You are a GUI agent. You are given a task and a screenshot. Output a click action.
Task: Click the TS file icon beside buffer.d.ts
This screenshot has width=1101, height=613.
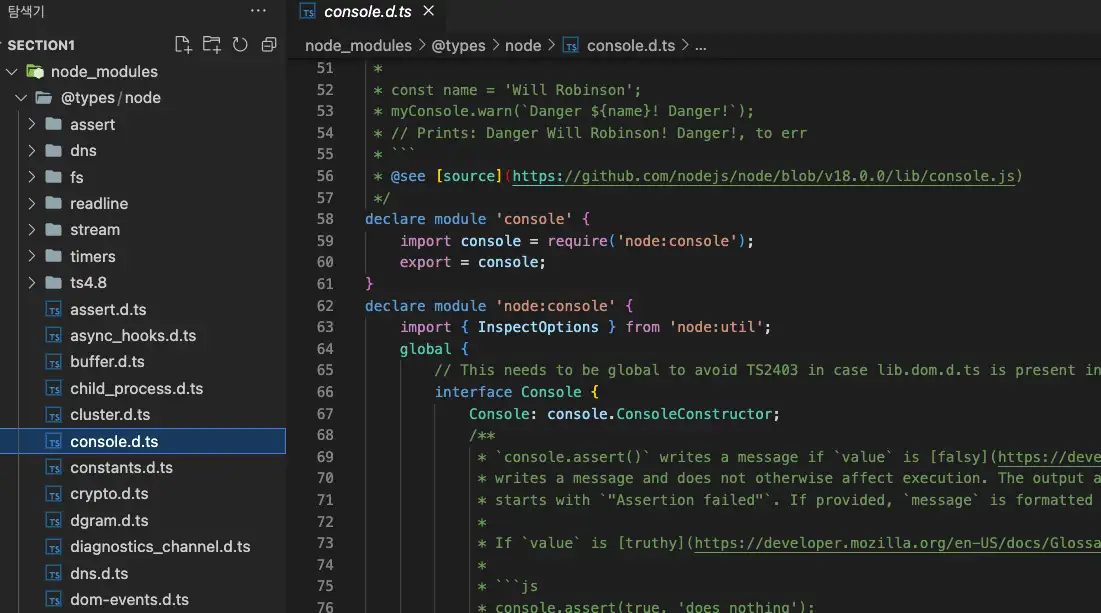54,362
